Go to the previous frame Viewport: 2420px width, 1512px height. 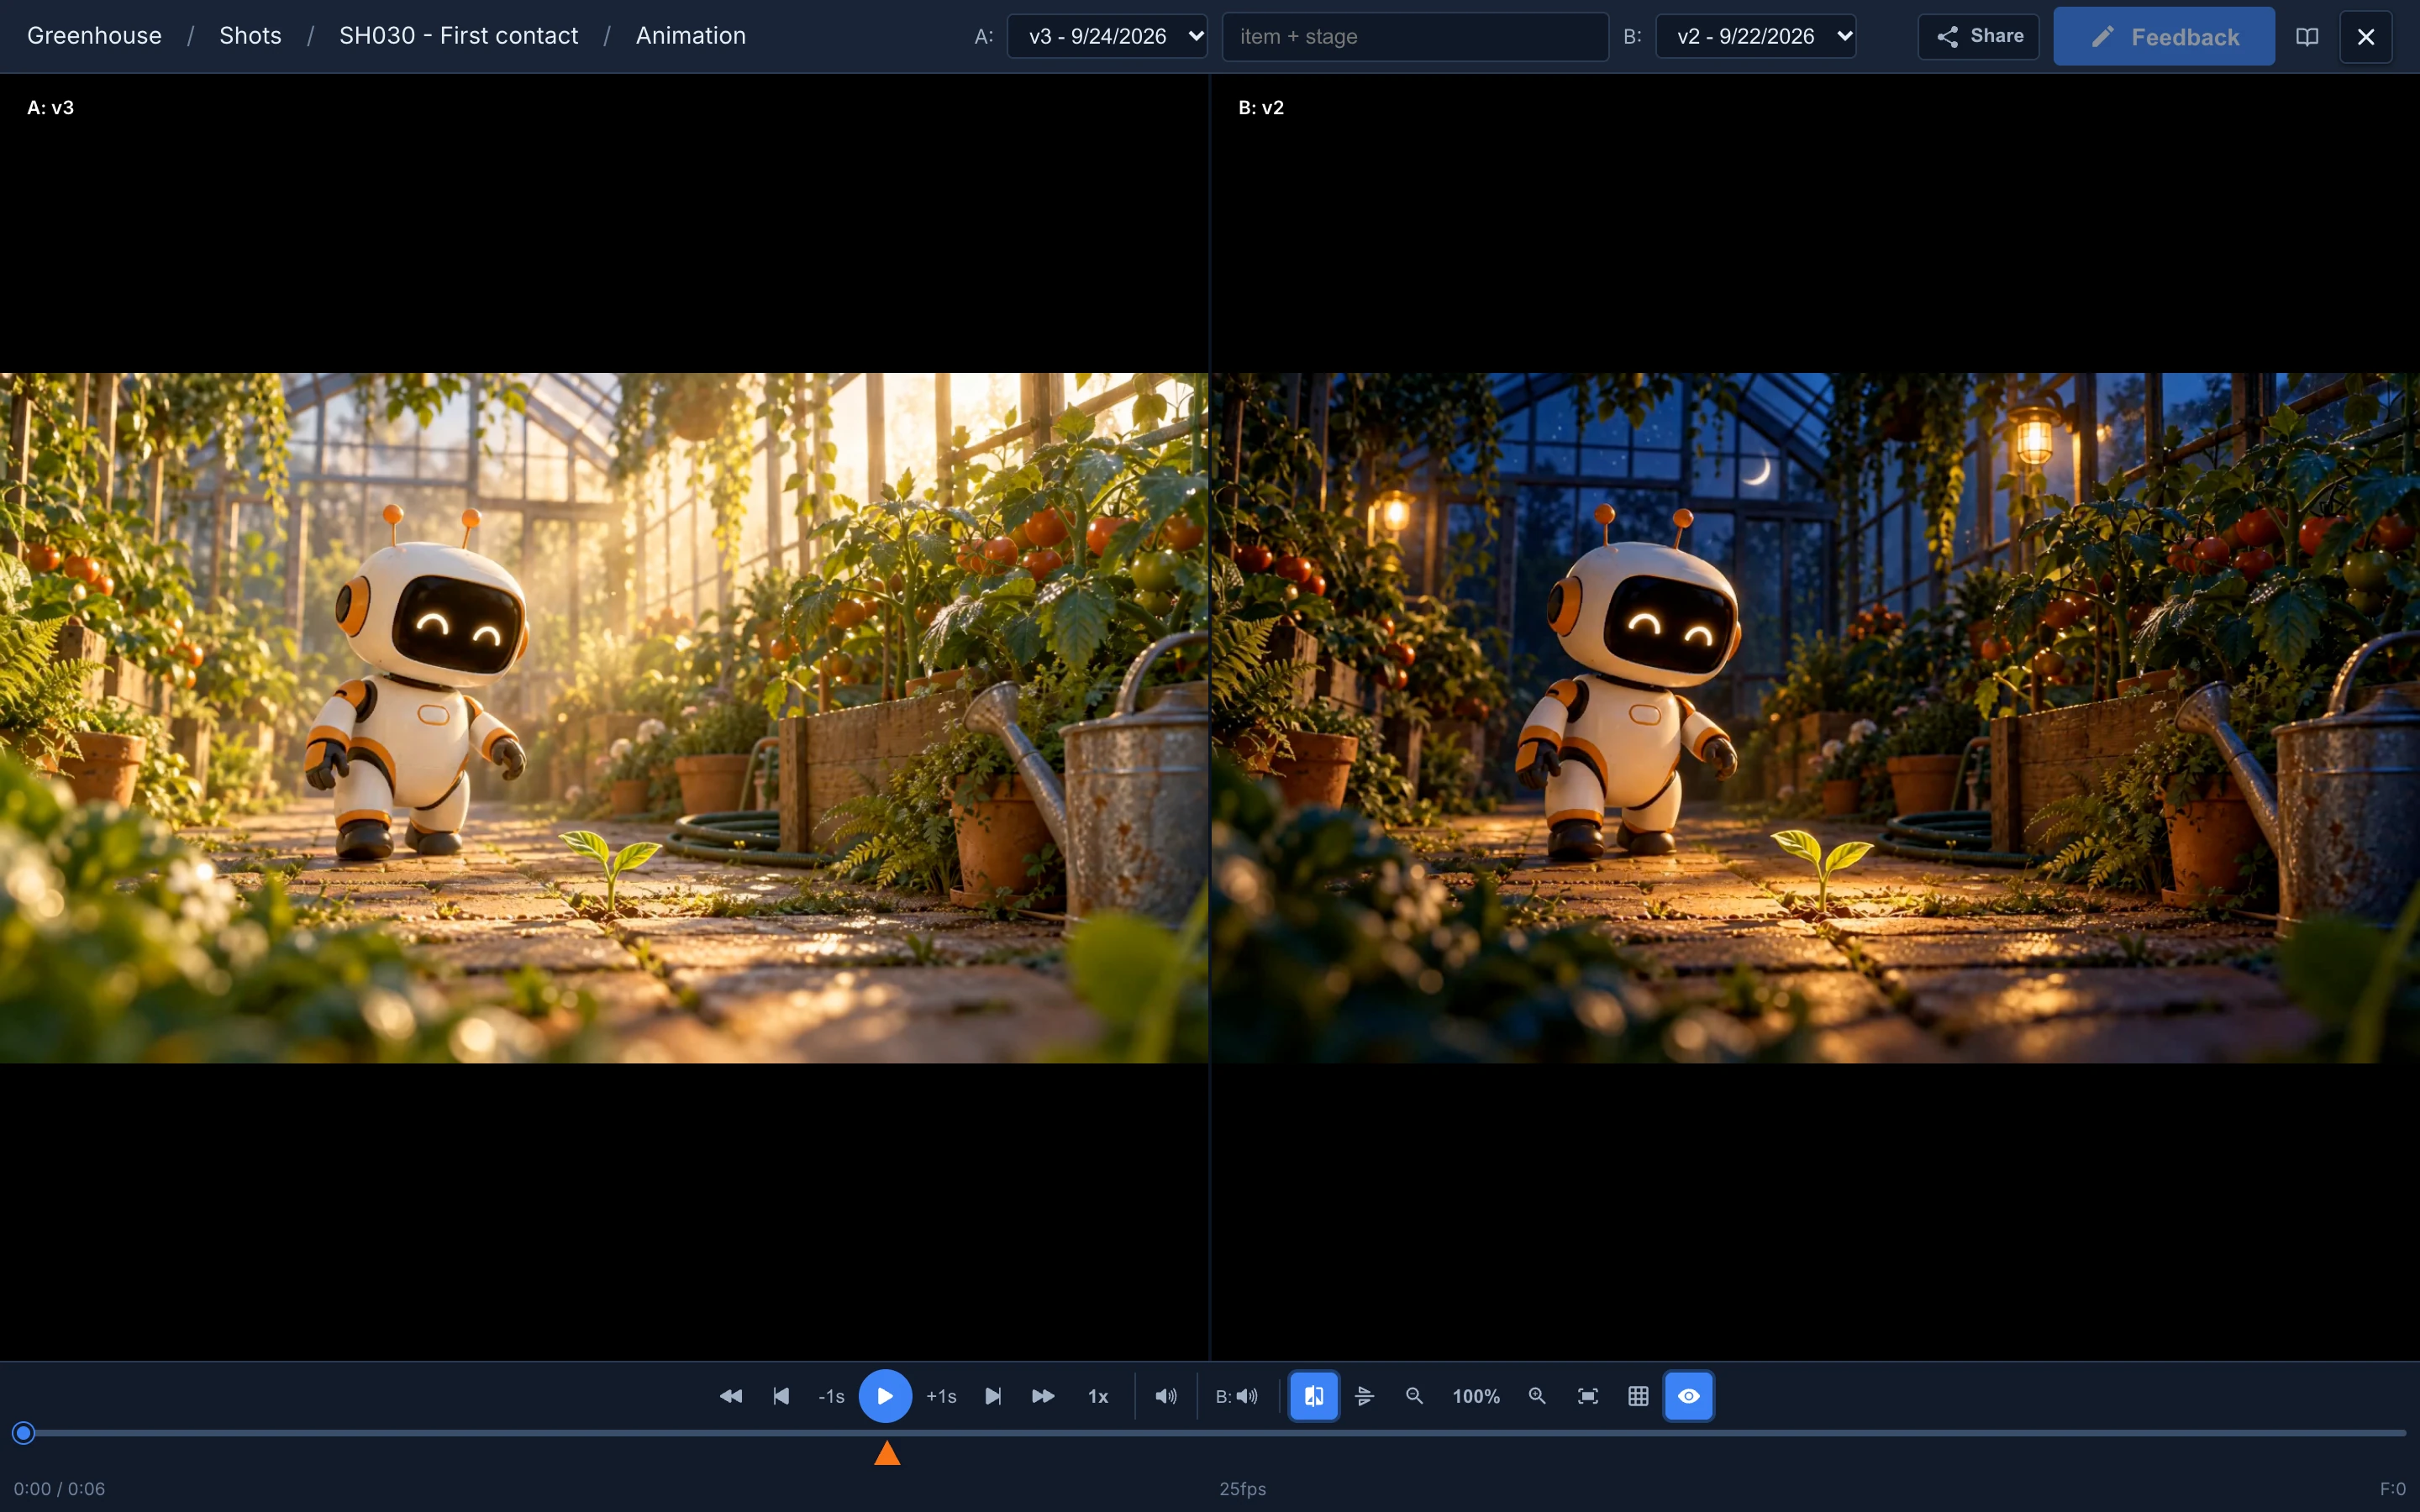tap(782, 1396)
